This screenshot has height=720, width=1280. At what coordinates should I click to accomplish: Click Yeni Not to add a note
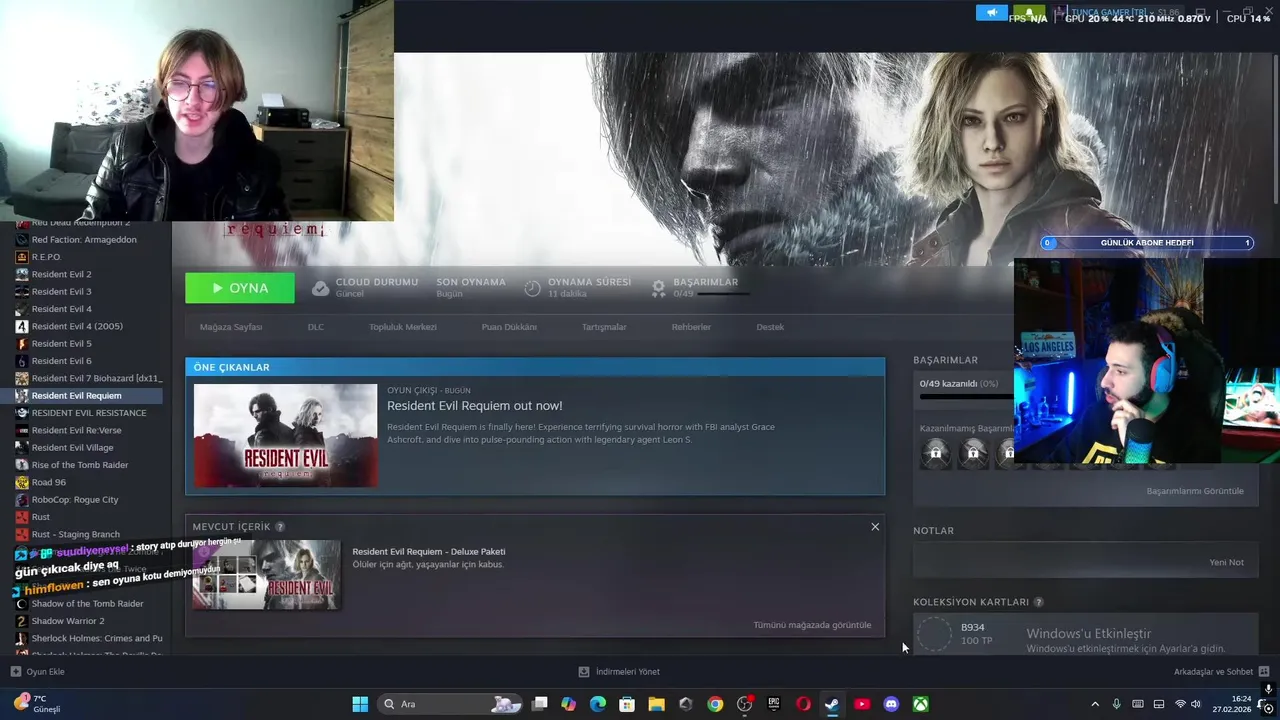point(1227,562)
